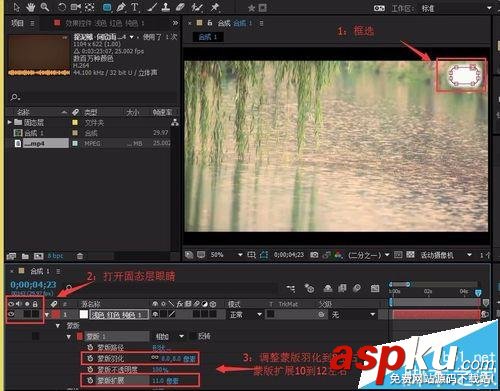Click the interpret footage icon in project footer
This screenshot has width=500, height=391.
pos(11,256)
